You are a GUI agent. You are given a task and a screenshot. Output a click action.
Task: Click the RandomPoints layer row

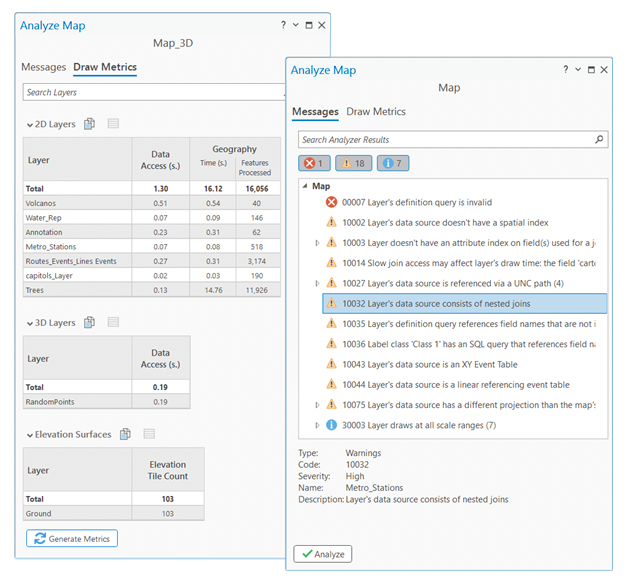click(107, 402)
